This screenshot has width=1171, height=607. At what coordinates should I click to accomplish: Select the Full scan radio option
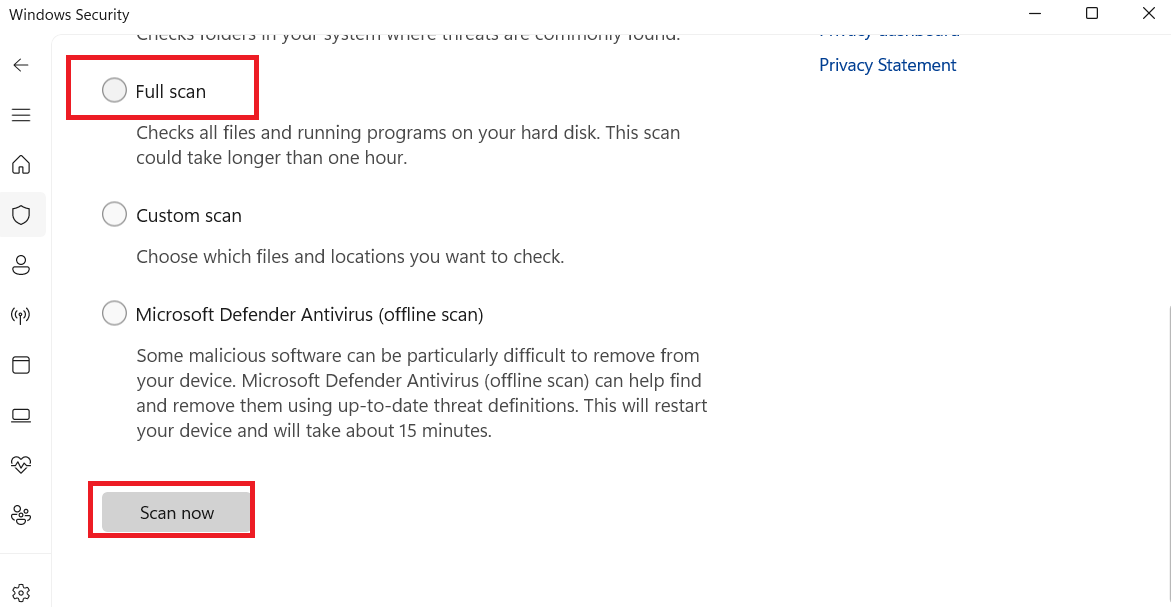(114, 90)
